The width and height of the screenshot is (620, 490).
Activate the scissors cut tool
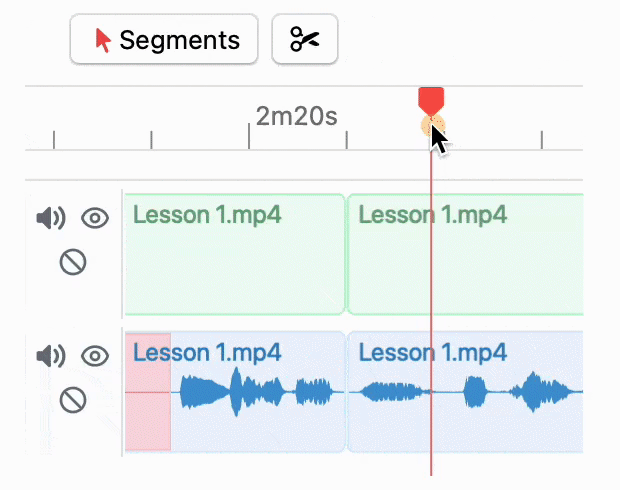tap(305, 40)
